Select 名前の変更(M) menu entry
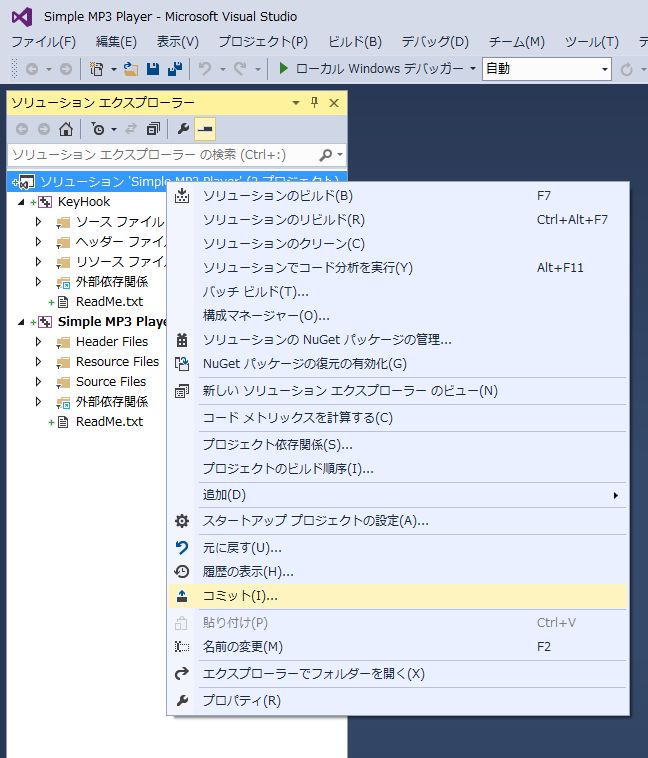648x758 pixels. (398, 647)
